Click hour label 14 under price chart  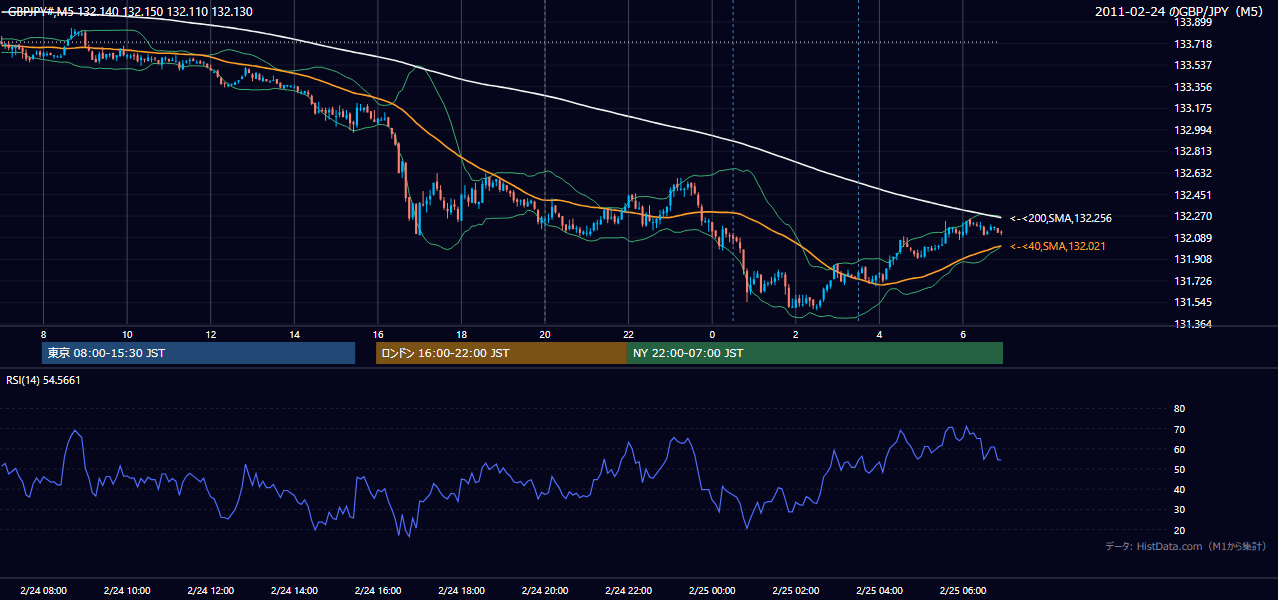(294, 334)
